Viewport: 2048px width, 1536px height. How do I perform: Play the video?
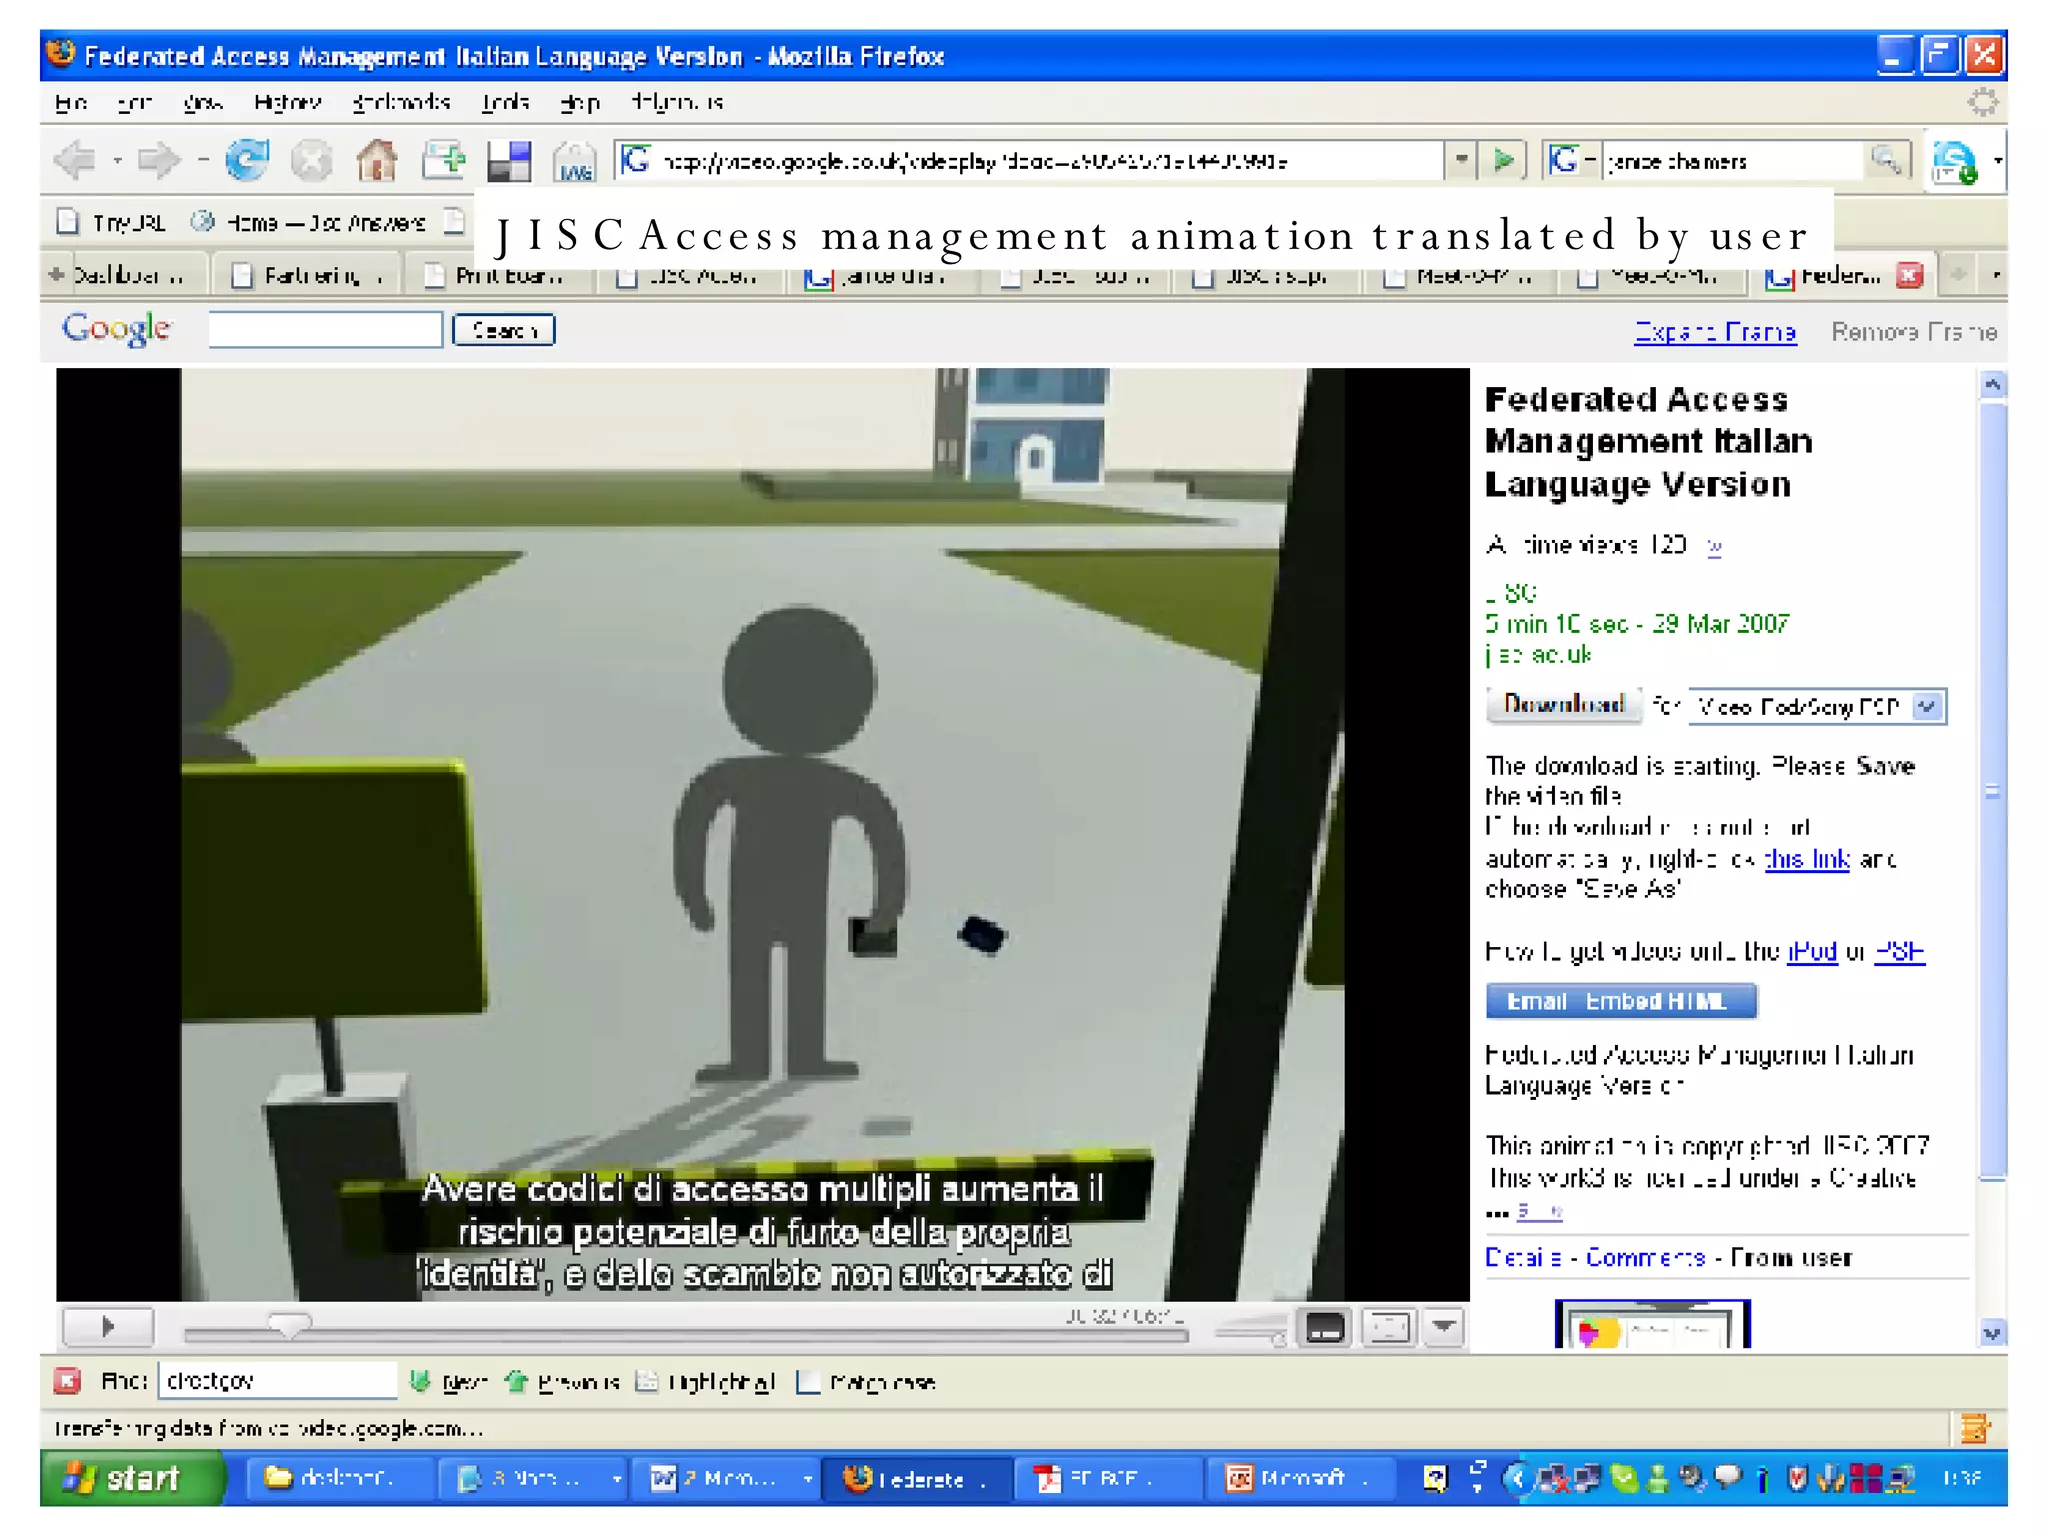pos(108,1327)
